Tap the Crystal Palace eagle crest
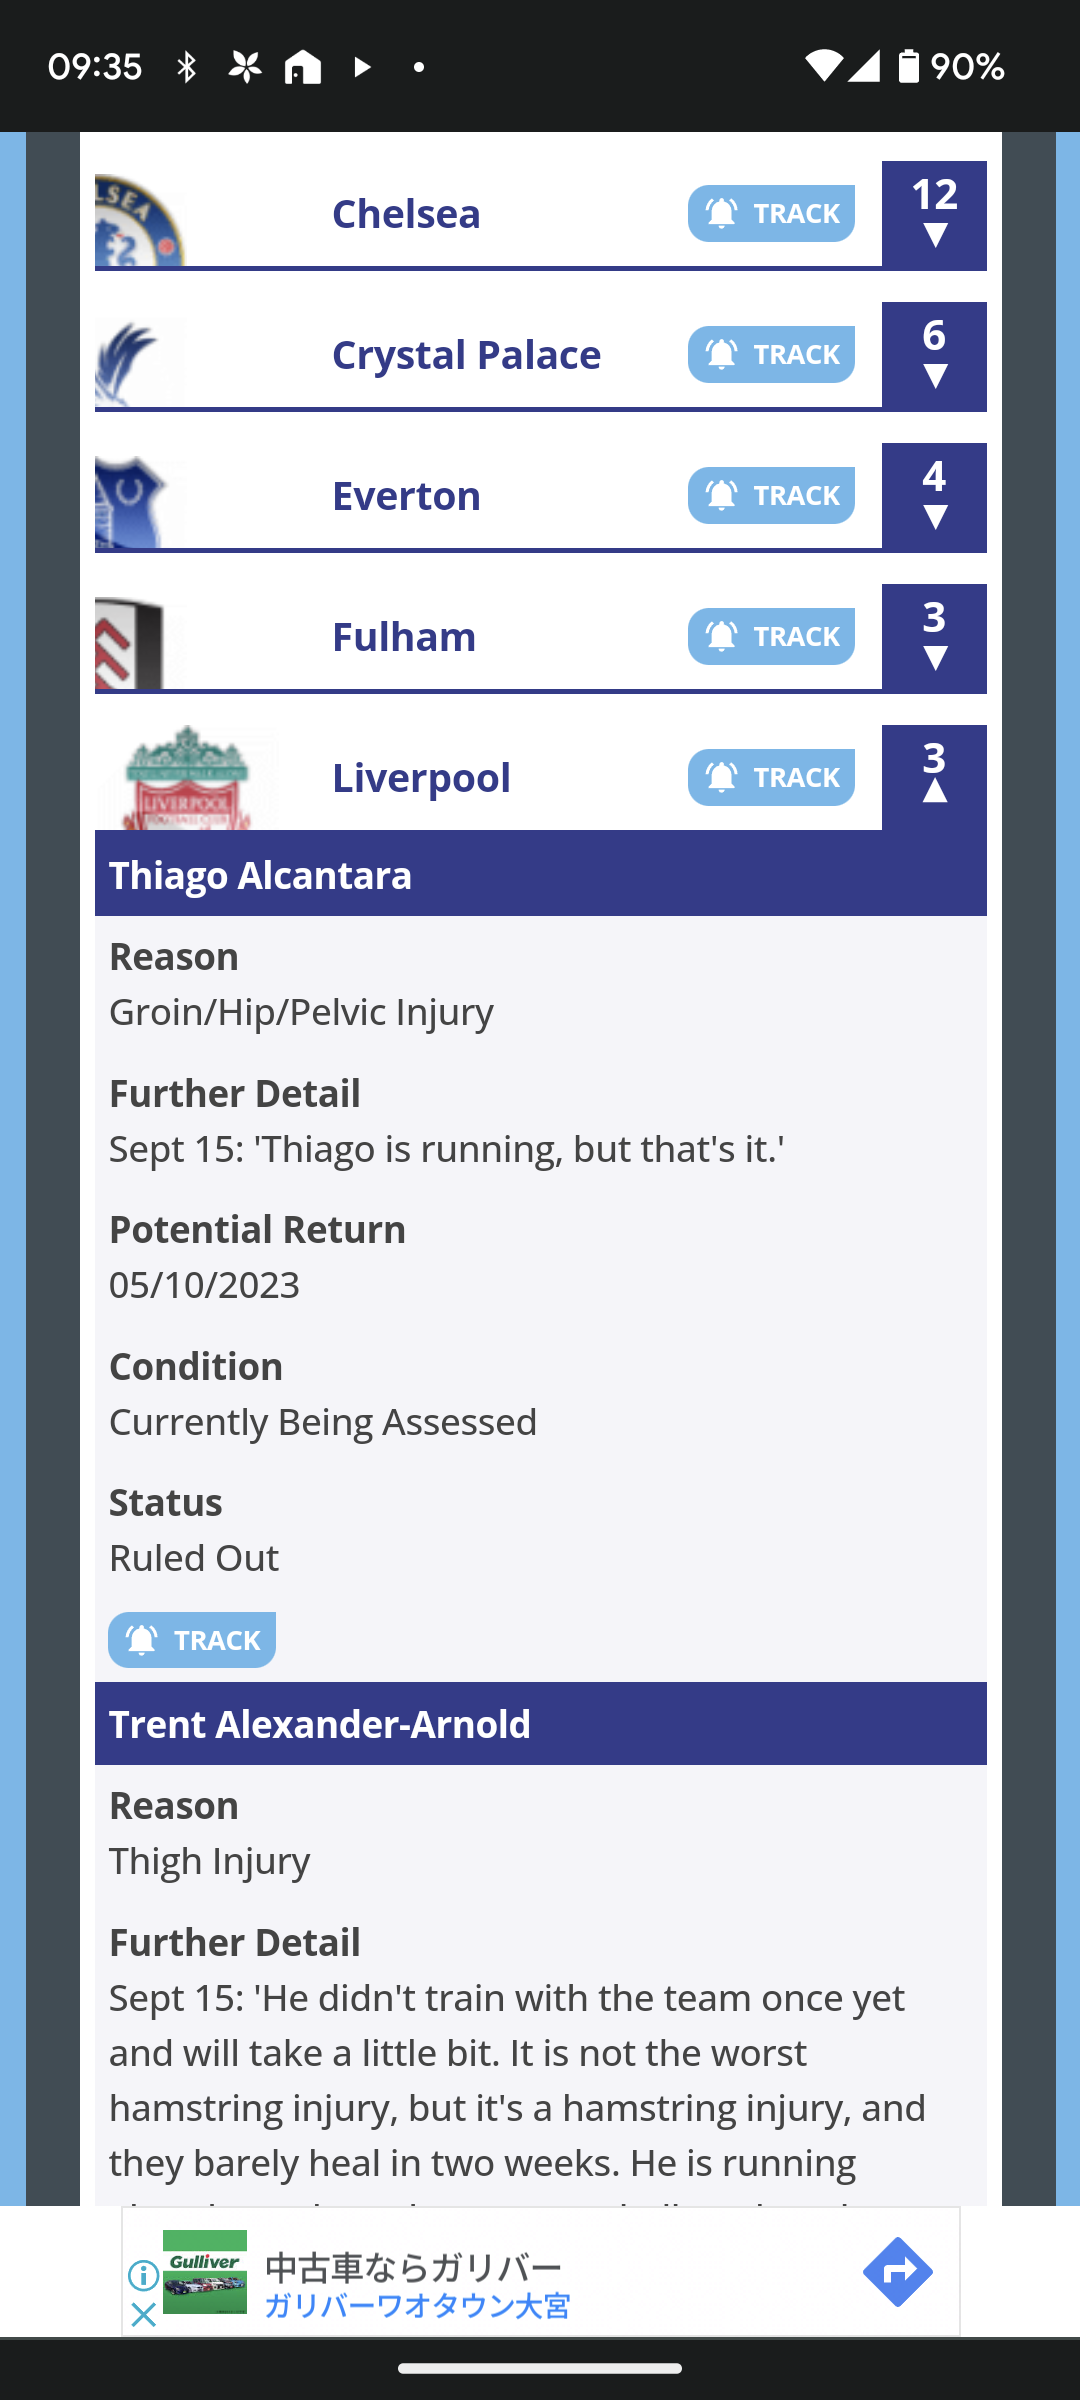The height and width of the screenshot is (2400, 1080). [x=140, y=361]
